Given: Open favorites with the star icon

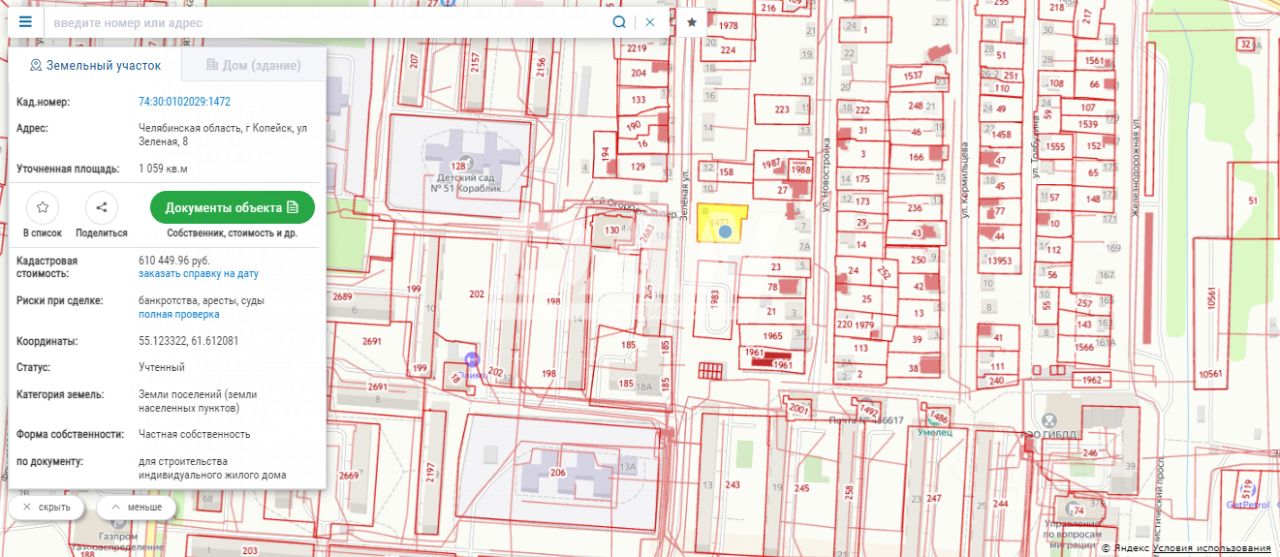Looking at the screenshot, I should point(692,22).
